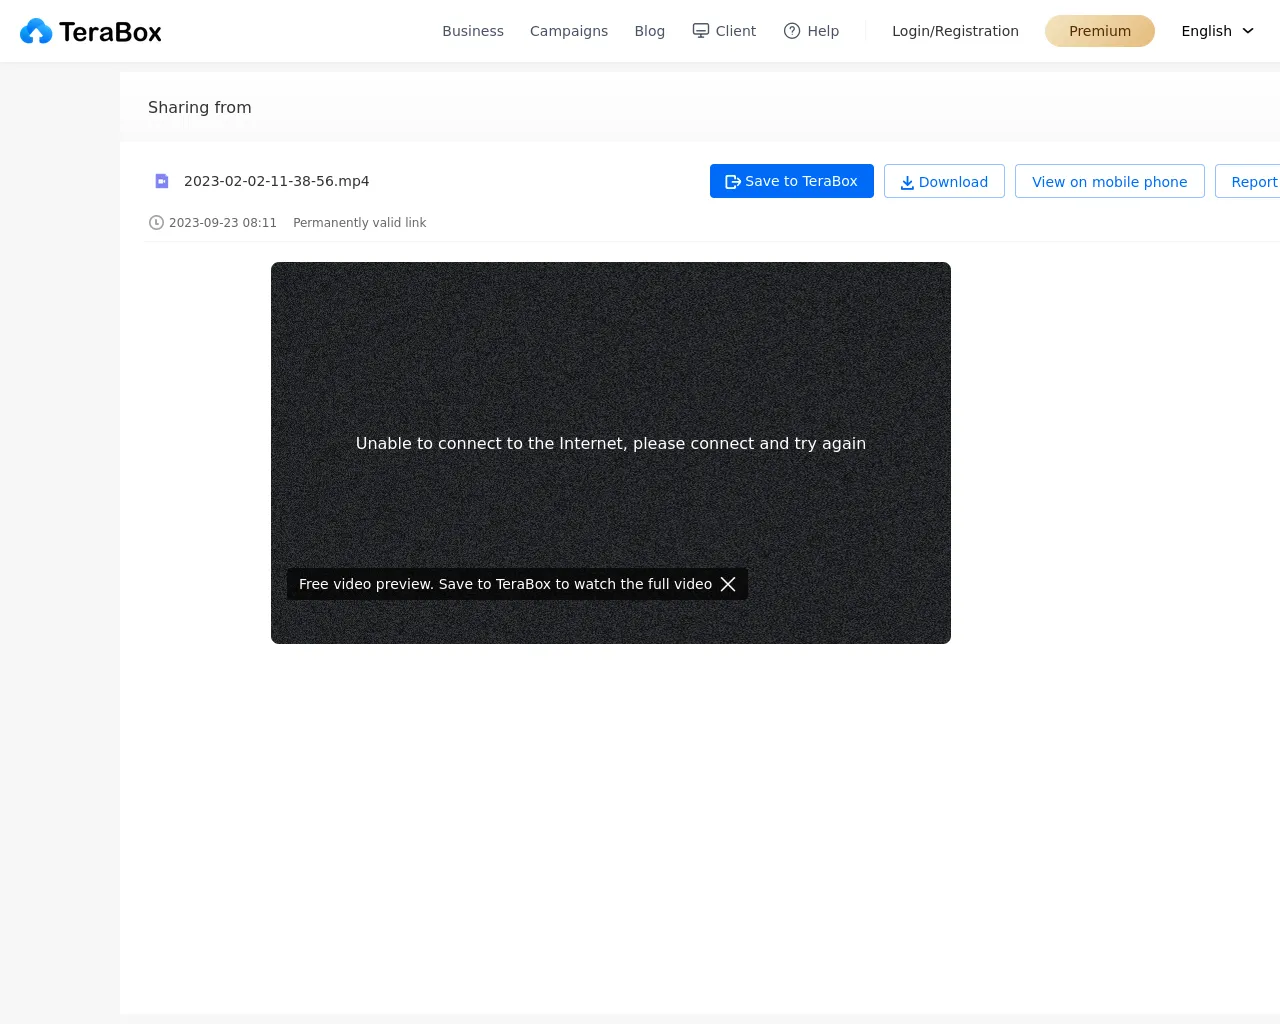
Task: Click the question mark Help icon
Action: 792,31
